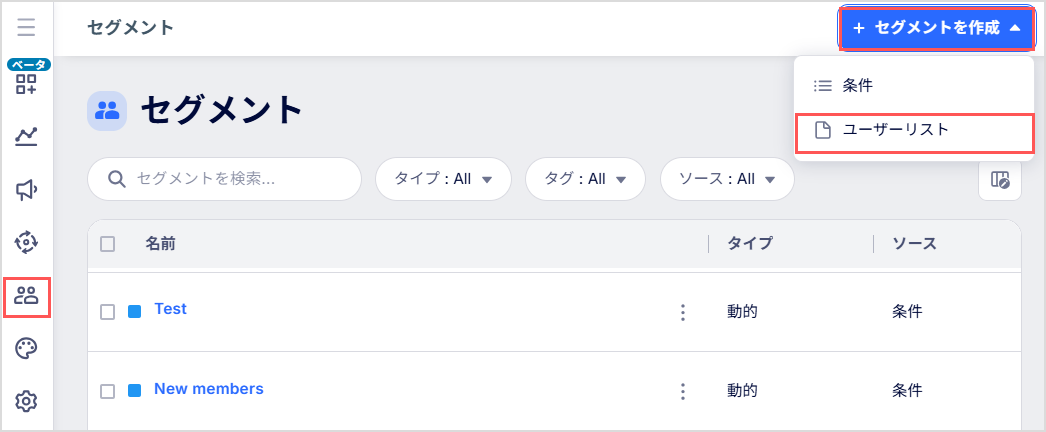Open the automation cycle icon in sidebar

click(27, 243)
